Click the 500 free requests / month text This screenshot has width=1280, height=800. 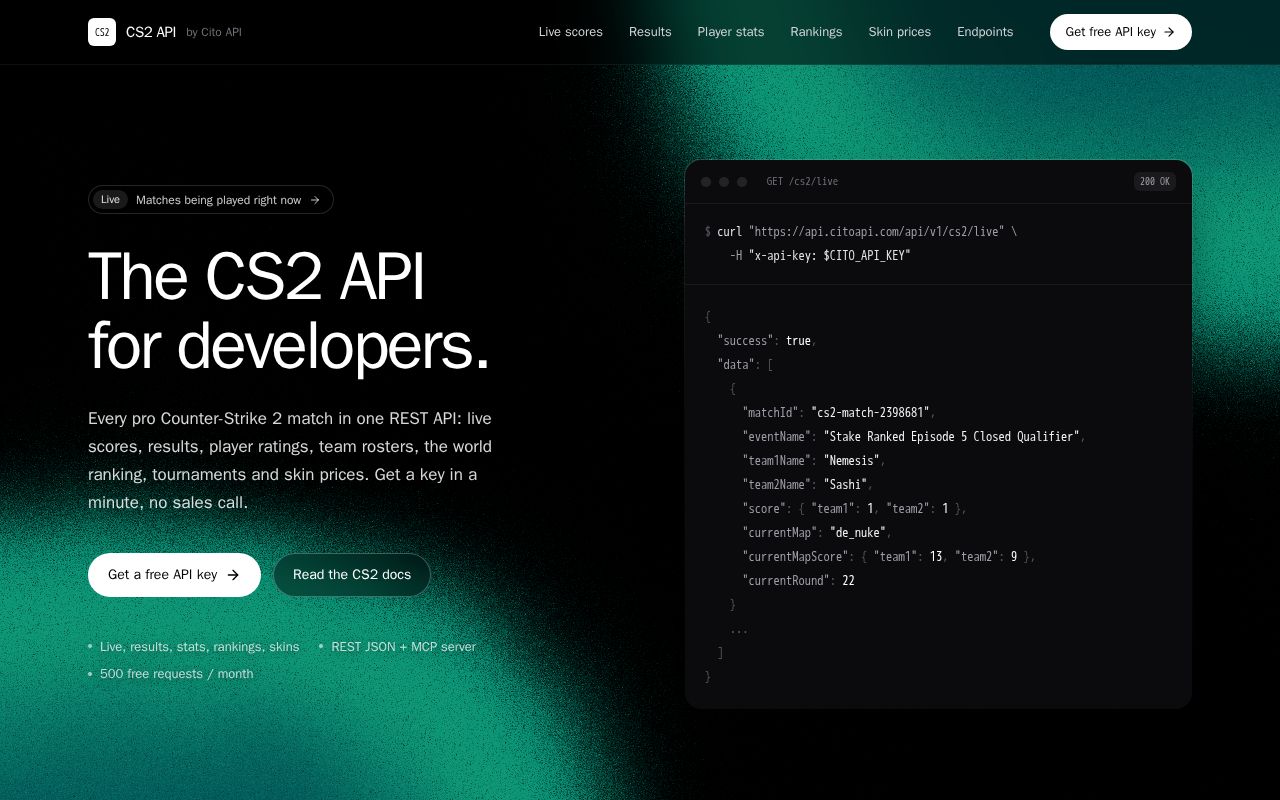tap(176, 674)
